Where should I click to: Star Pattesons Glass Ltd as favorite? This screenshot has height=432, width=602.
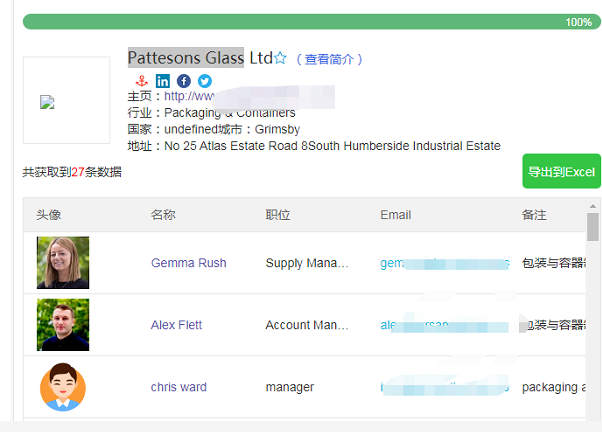tap(280, 58)
